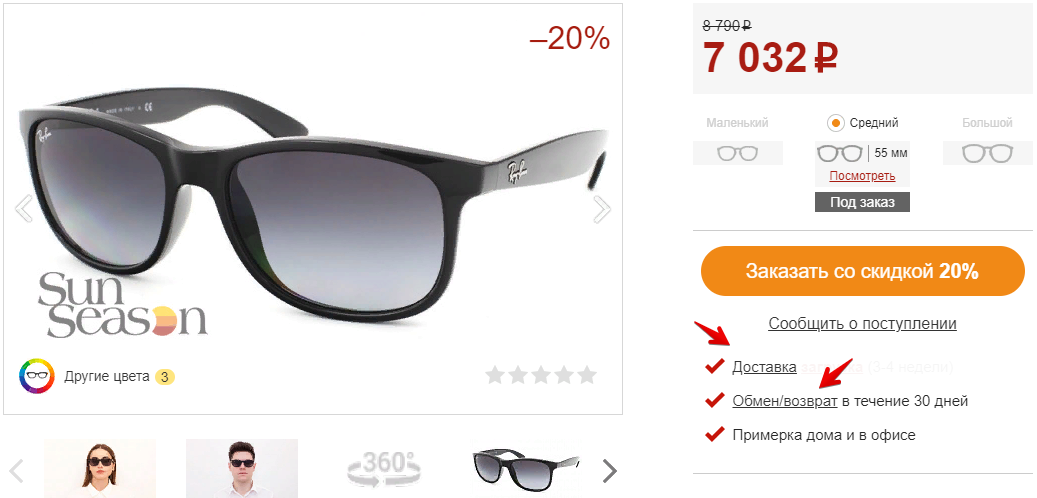
Task: Select the Маленький size option
Action: 737,123
